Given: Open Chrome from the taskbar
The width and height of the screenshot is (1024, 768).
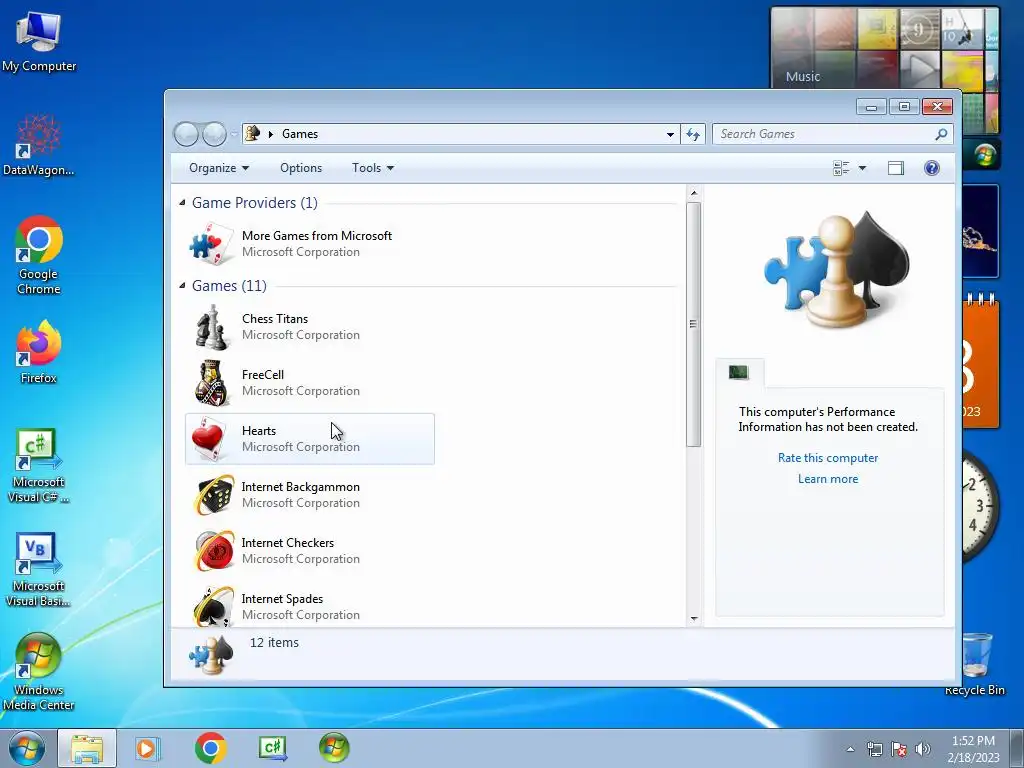Looking at the screenshot, I should point(210,748).
